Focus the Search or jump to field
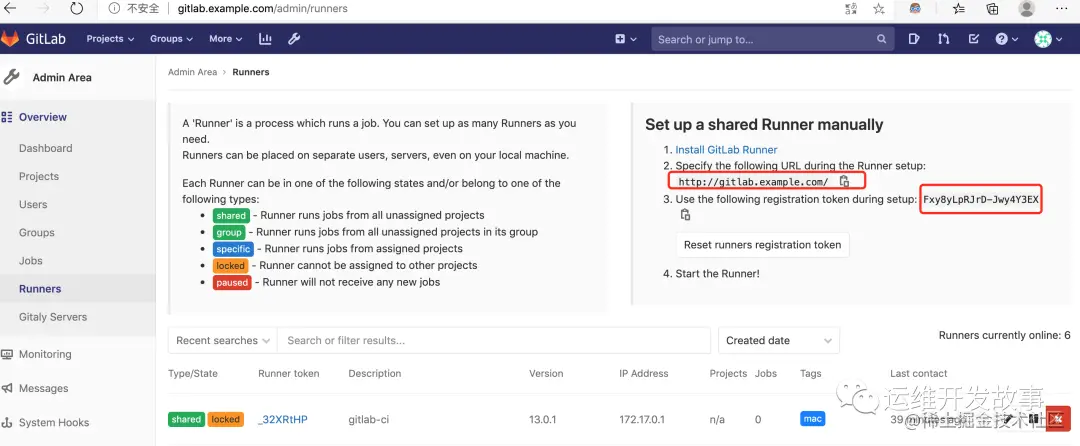Image resolution: width=1080 pixels, height=446 pixels. (x=773, y=39)
